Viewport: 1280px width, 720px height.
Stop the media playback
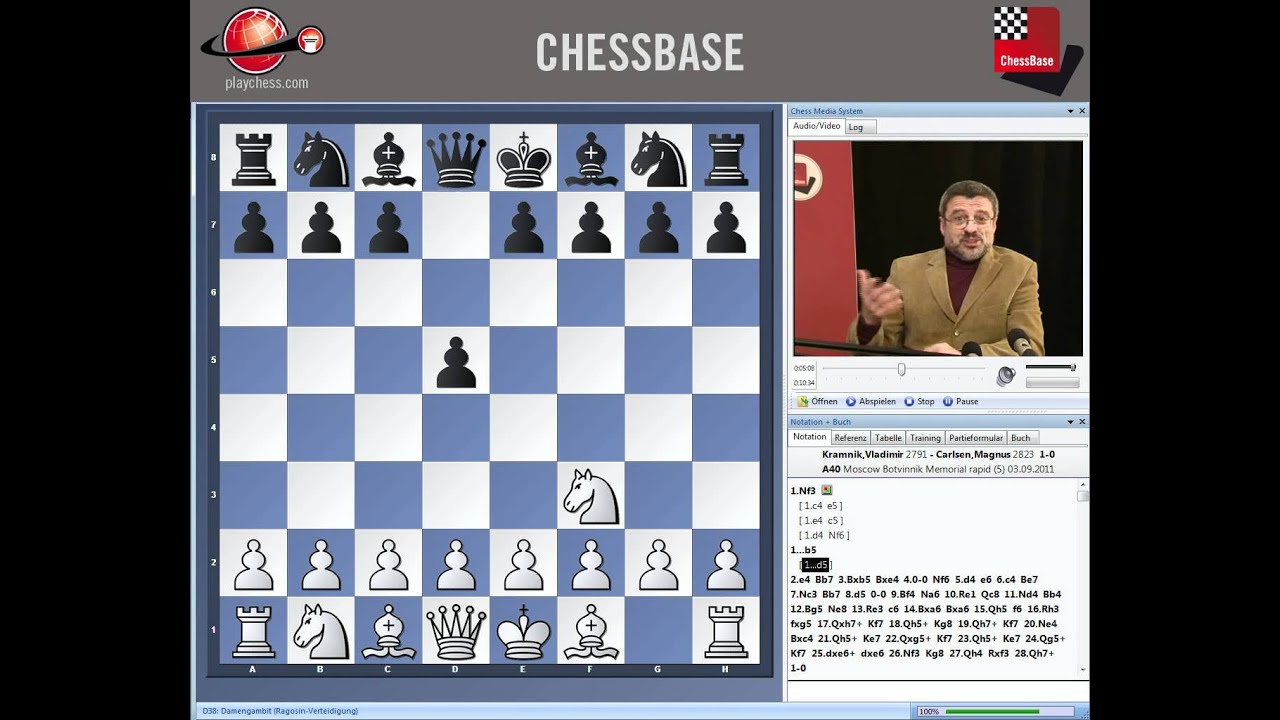[919, 401]
